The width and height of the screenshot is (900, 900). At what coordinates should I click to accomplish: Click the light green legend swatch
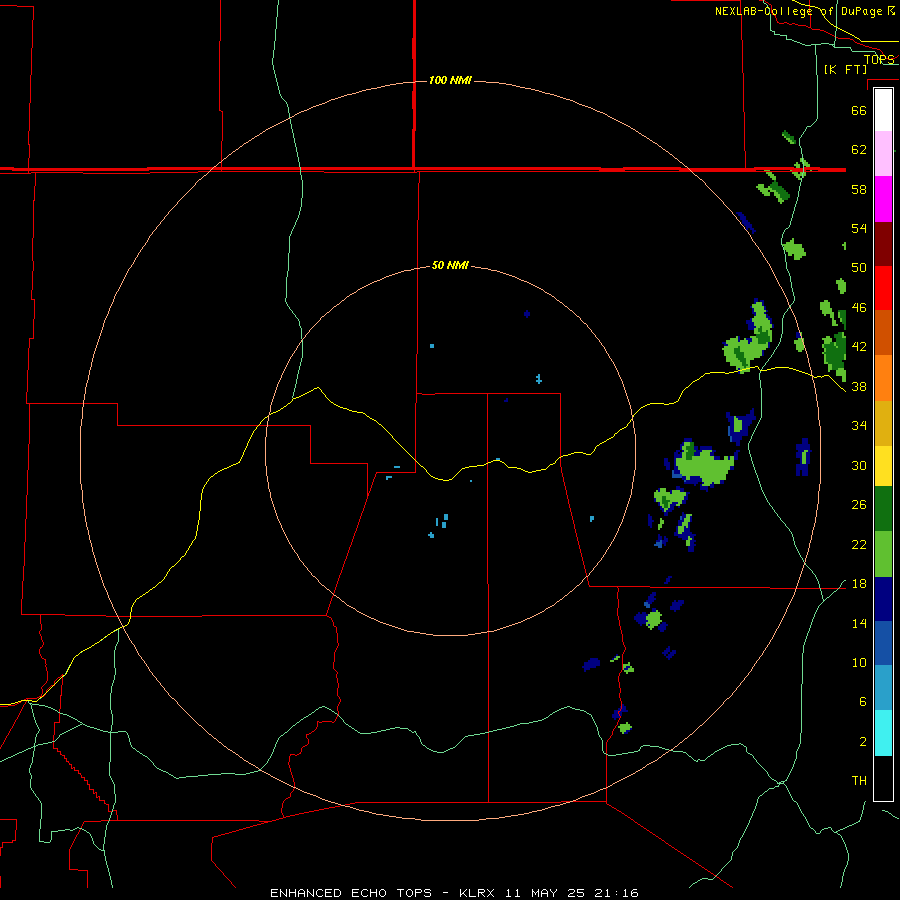click(883, 554)
